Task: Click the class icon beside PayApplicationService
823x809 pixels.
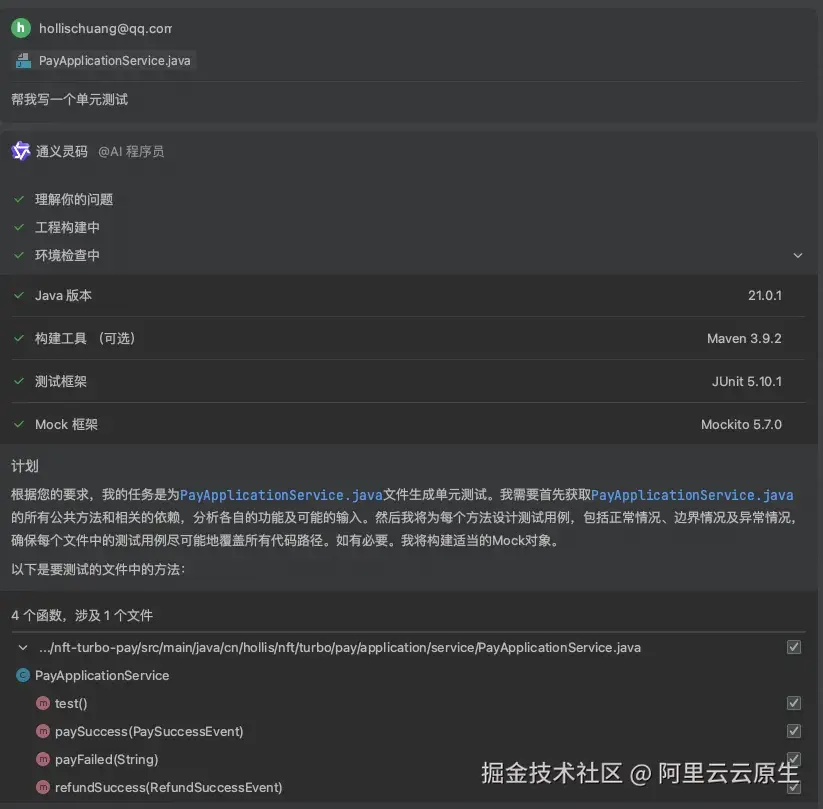Action: coord(22,675)
